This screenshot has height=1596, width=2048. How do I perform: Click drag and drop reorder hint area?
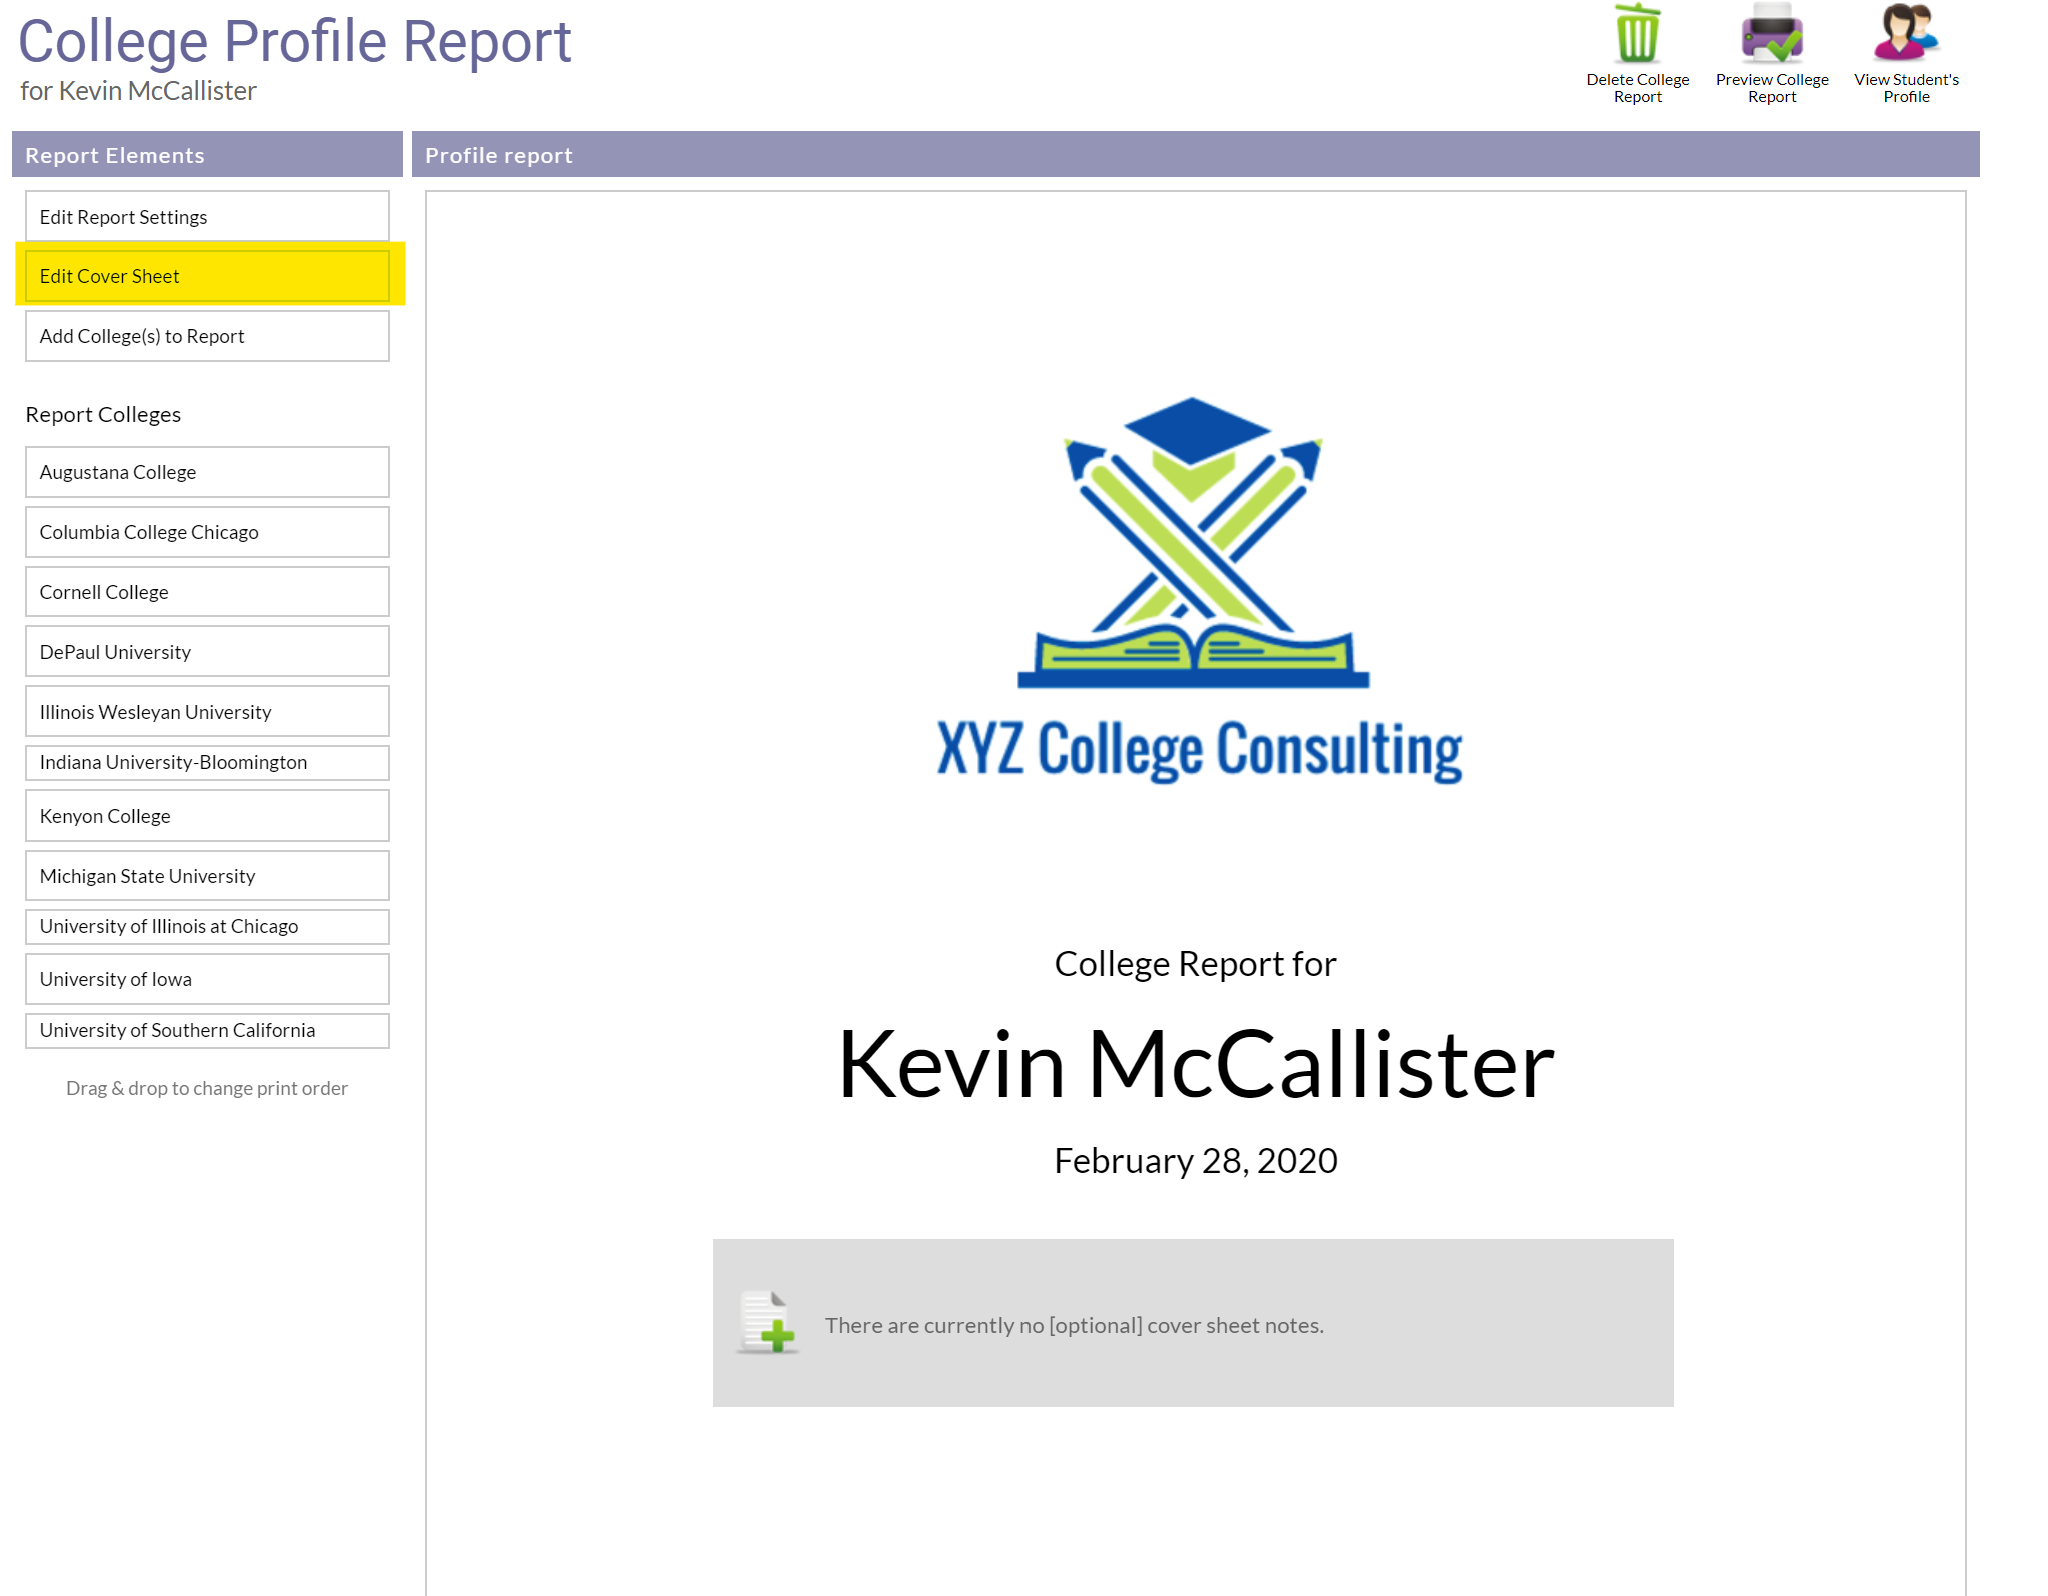pos(206,1087)
